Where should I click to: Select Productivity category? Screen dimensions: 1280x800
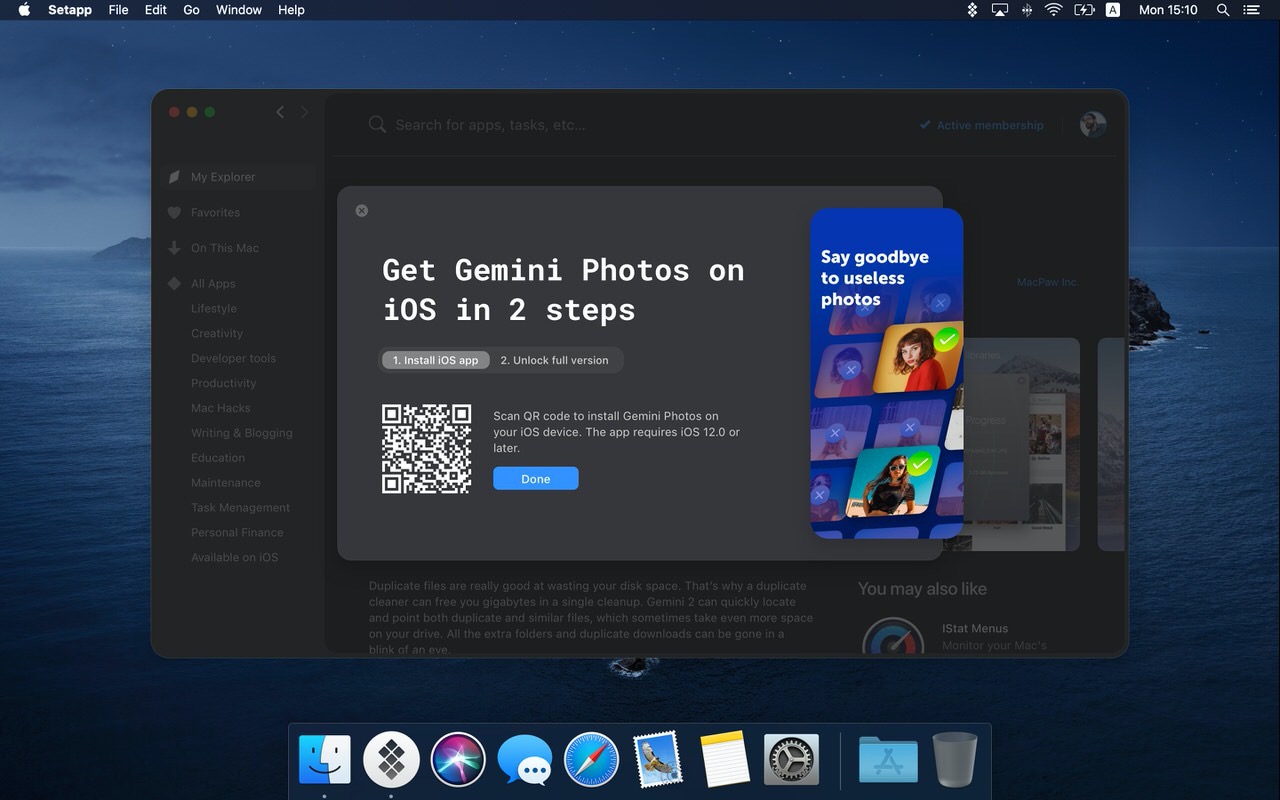tap(223, 383)
